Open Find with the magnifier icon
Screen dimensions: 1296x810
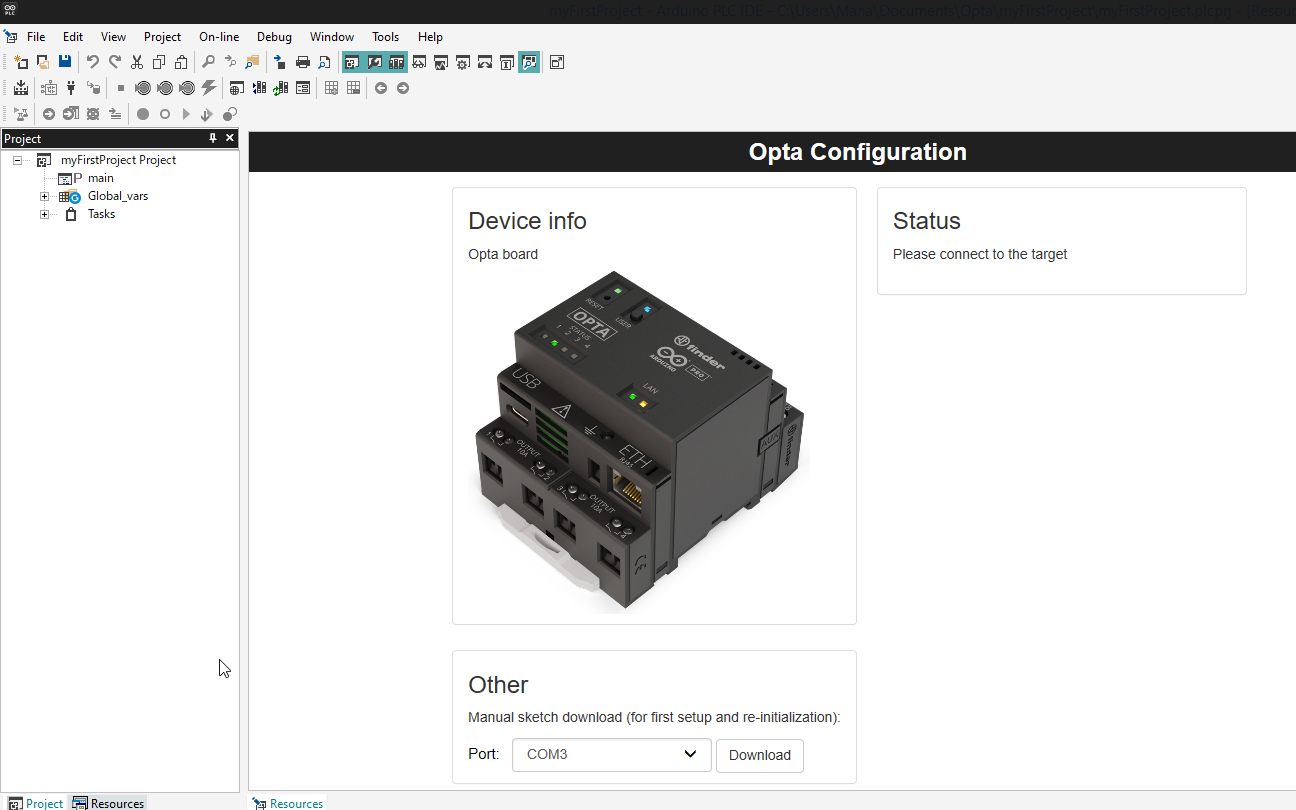click(209, 62)
